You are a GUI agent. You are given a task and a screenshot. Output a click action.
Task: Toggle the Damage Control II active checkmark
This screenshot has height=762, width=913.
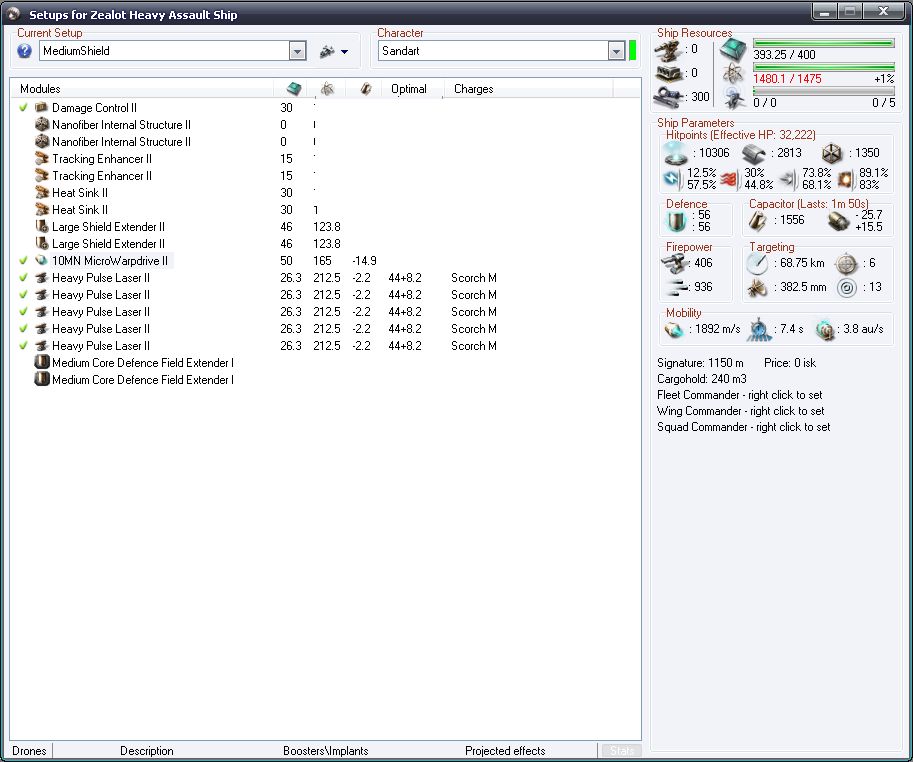click(23, 107)
